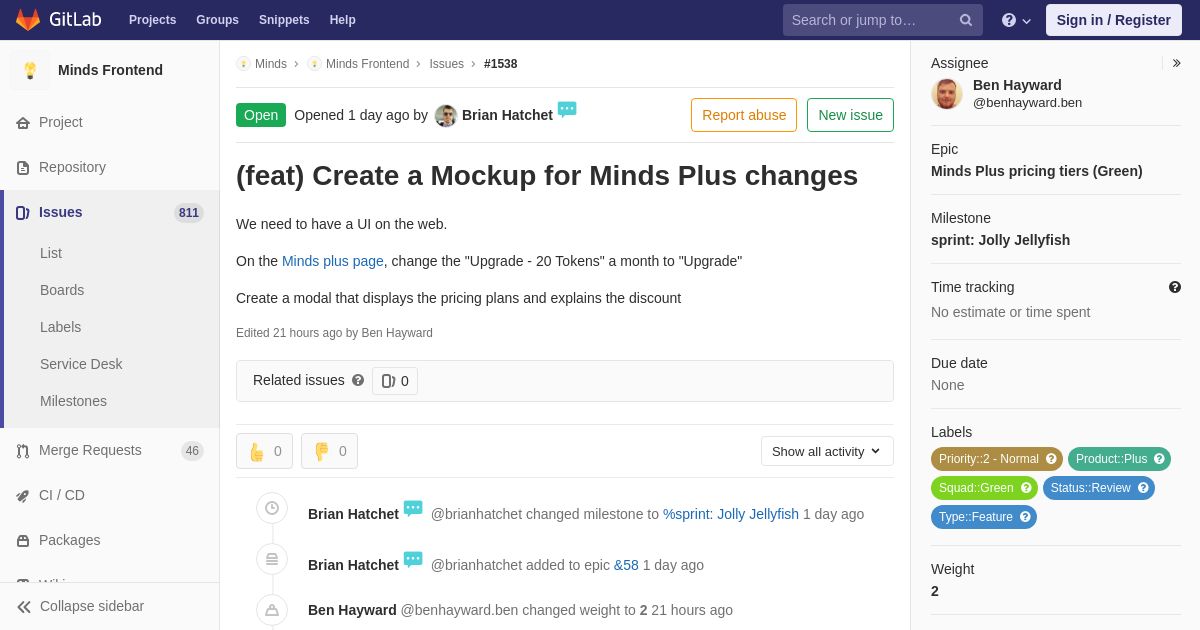Image resolution: width=1200 pixels, height=630 pixels.
Task: Add a thumbs down reaction
Action: point(329,451)
